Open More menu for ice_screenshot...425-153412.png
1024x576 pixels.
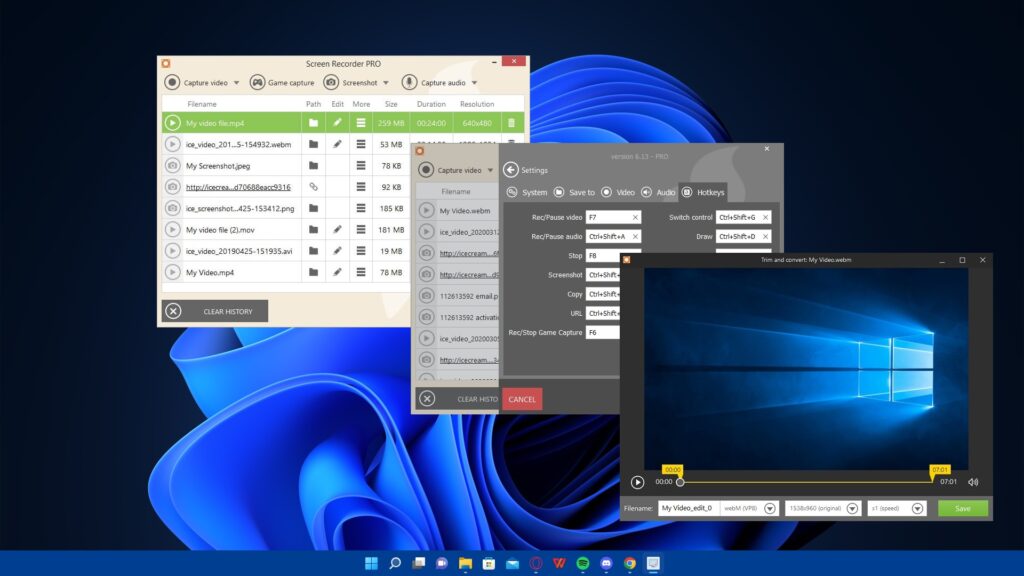(x=360, y=208)
